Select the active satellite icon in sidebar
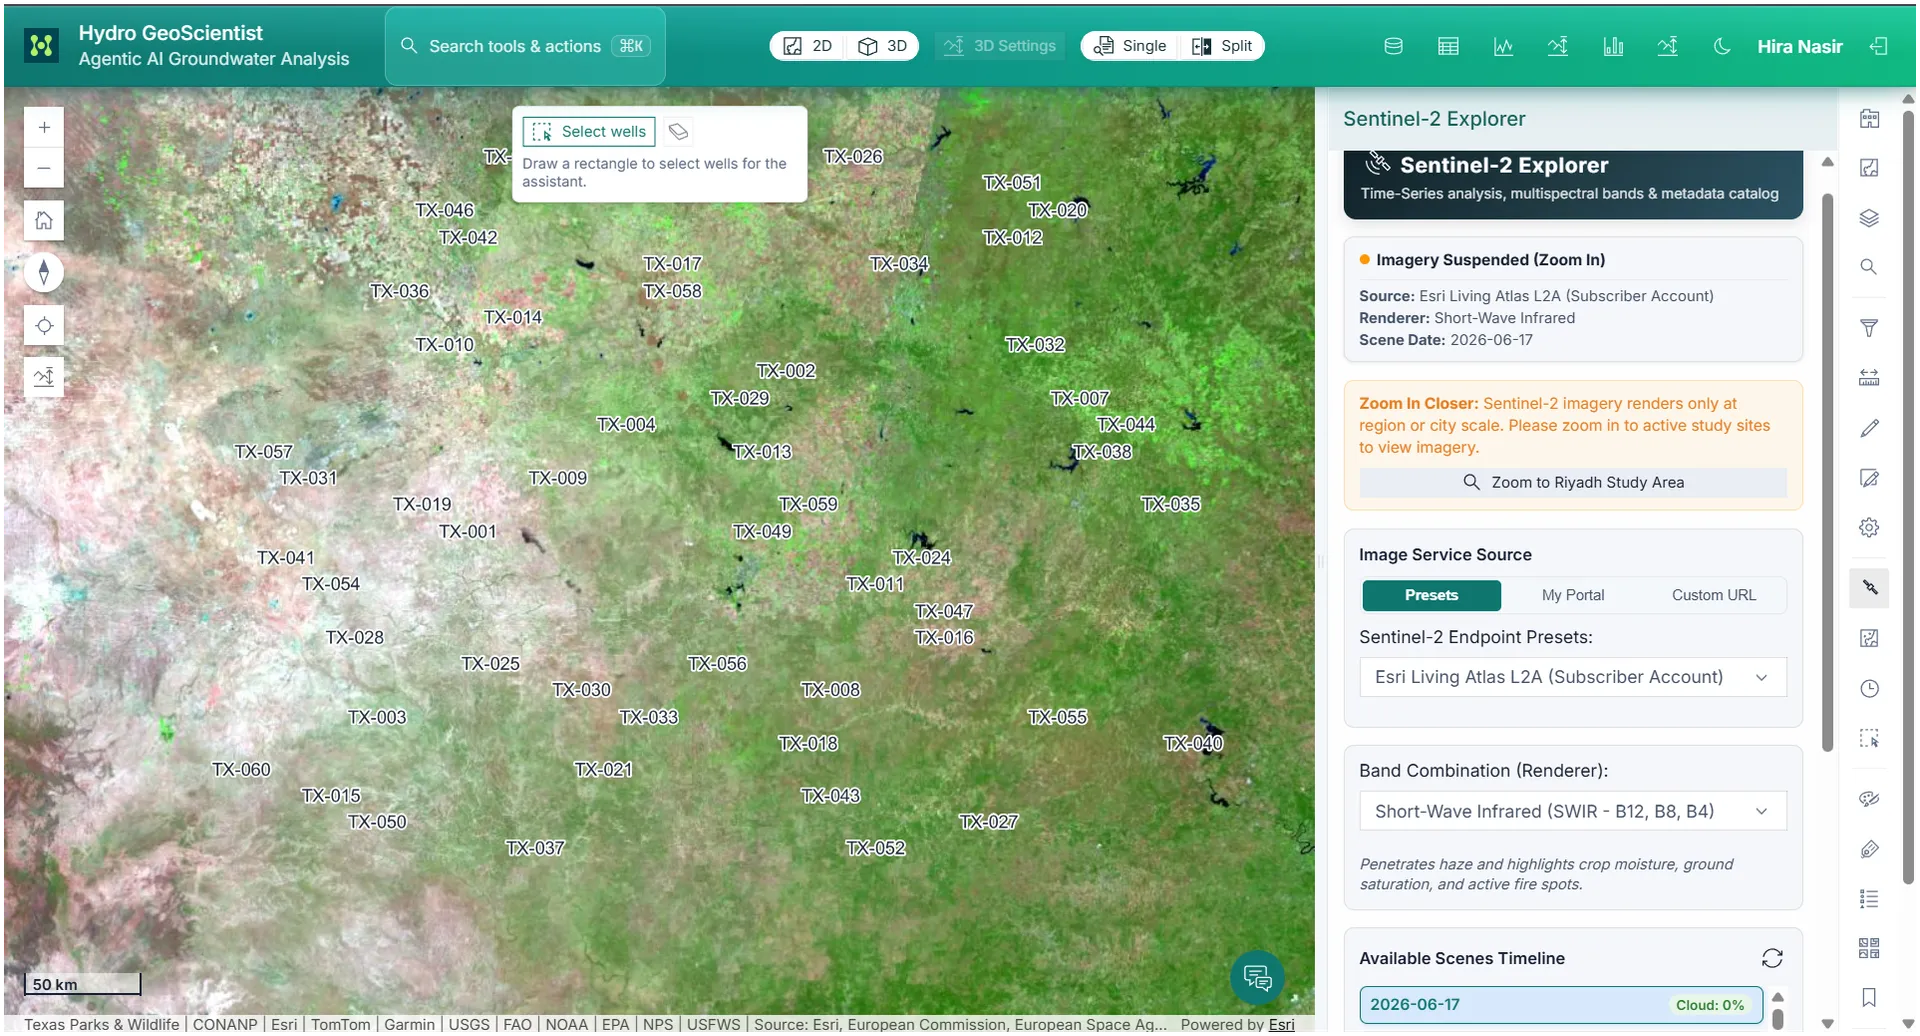Screen dimensions: 1920x1036 pyautogui.click(x=1869, y=588)
